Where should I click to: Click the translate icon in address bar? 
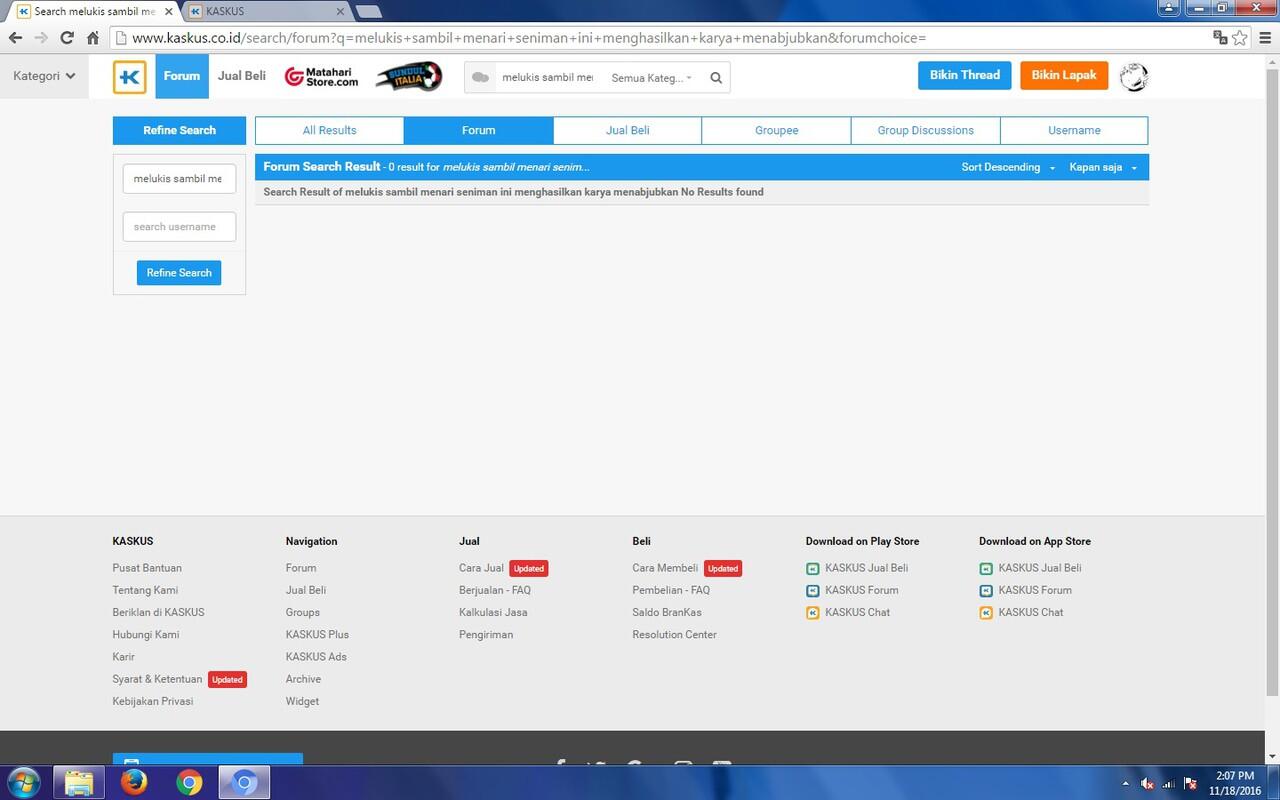tap(1220, 38)
